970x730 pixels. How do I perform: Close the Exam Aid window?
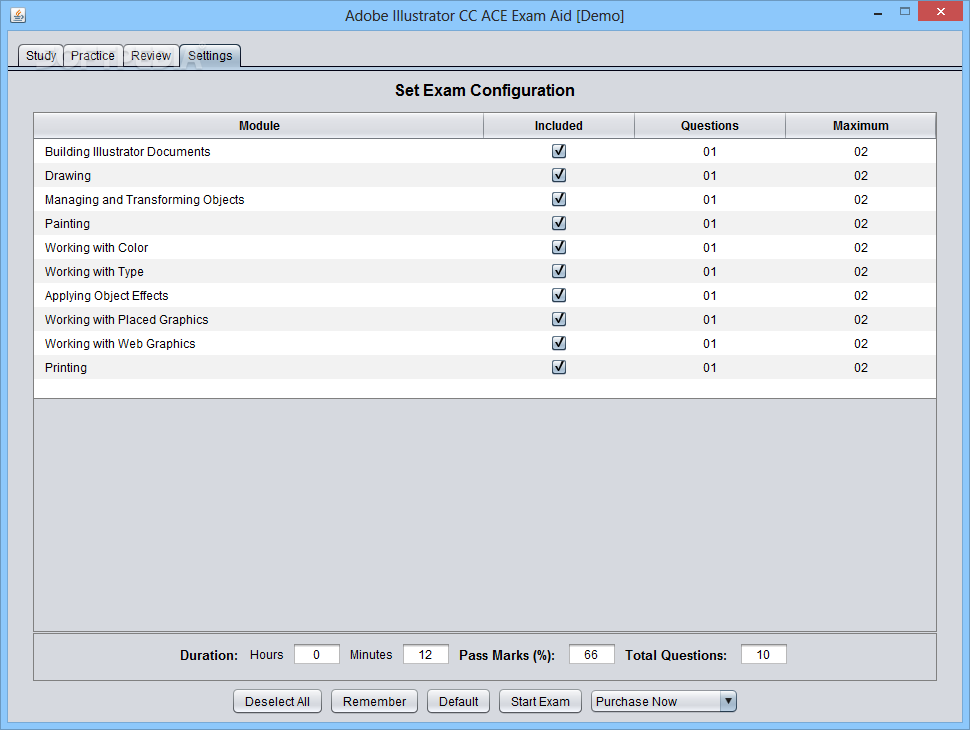940,12
